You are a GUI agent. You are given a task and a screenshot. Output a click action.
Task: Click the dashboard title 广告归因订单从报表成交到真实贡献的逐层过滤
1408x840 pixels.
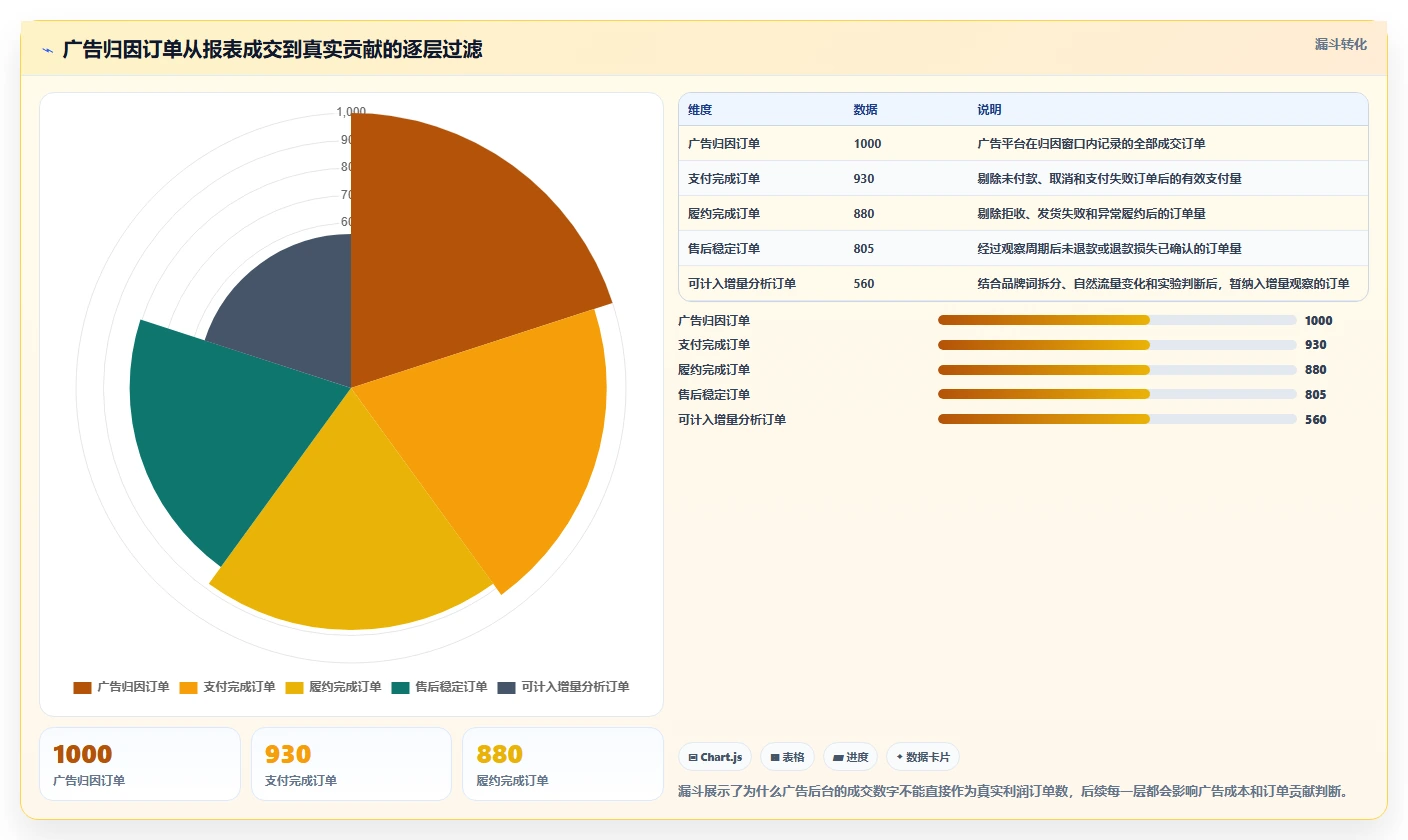272,49
